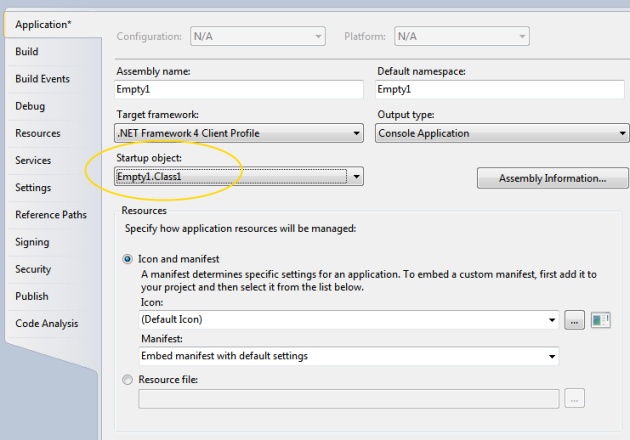Select Icon and manifest radio option
This screenshot has width=630, height=440.
127,259
